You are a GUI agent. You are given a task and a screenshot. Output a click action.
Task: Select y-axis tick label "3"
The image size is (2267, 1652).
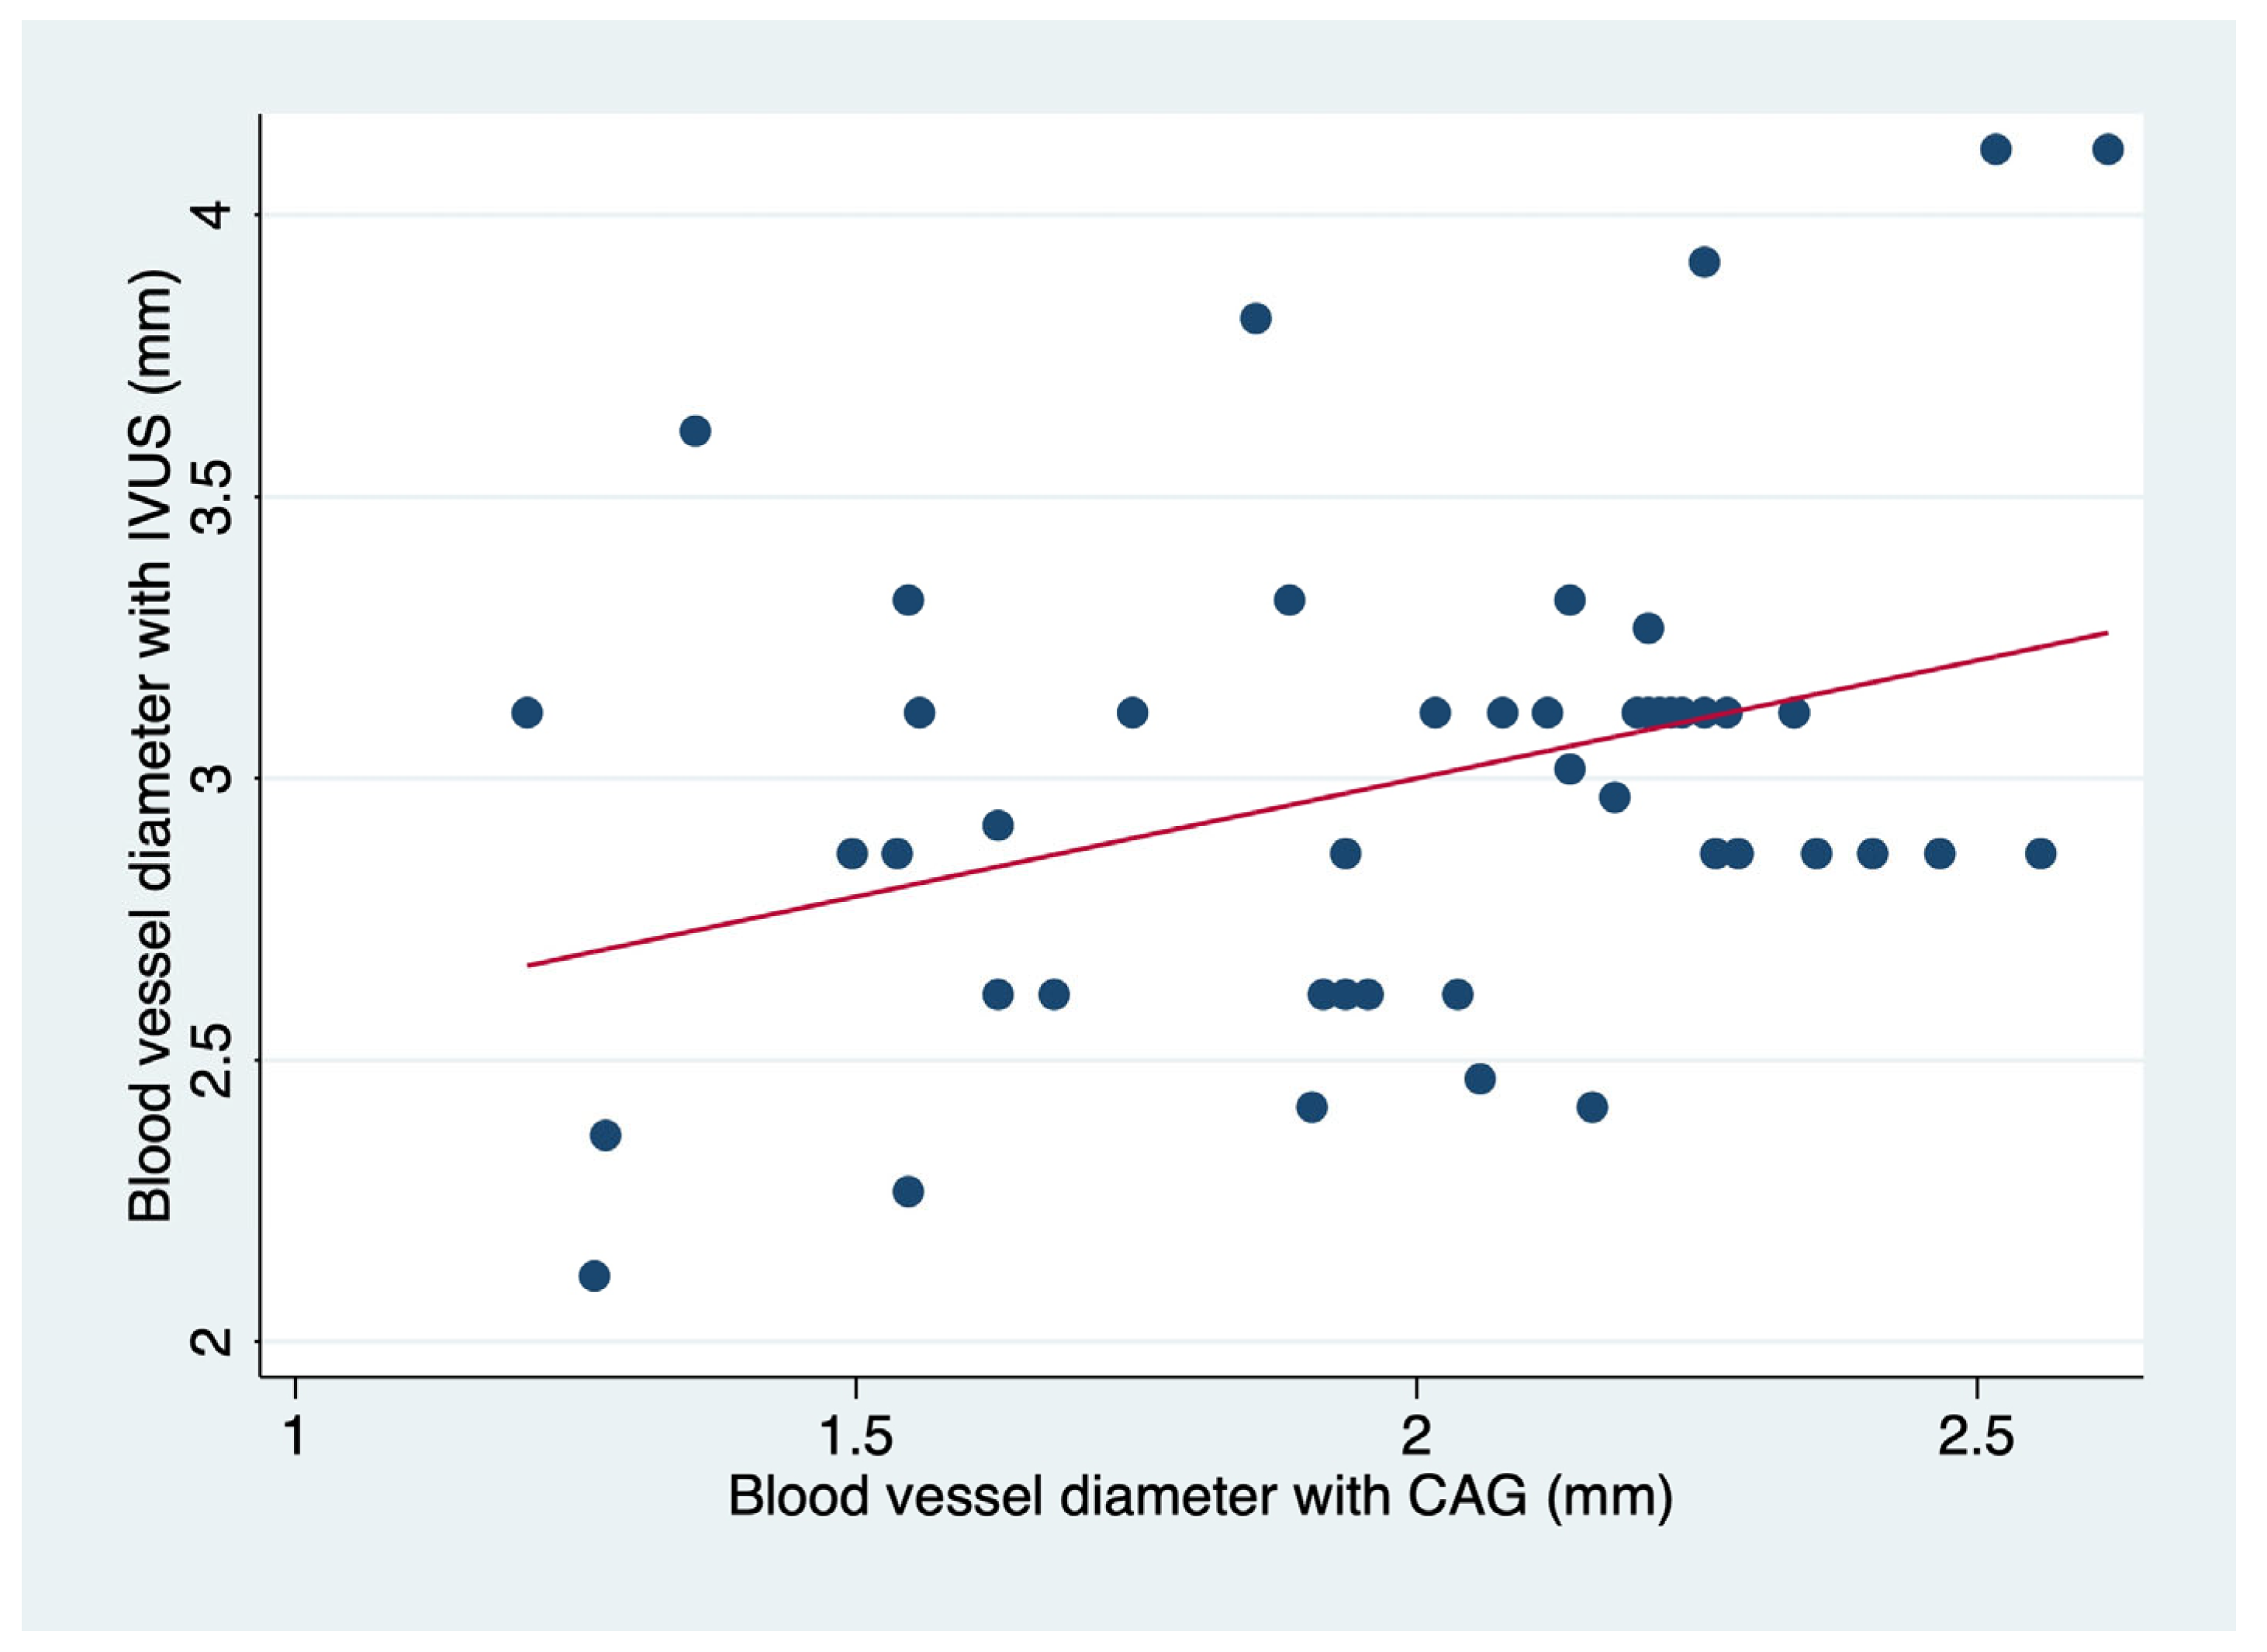[212, 778]
